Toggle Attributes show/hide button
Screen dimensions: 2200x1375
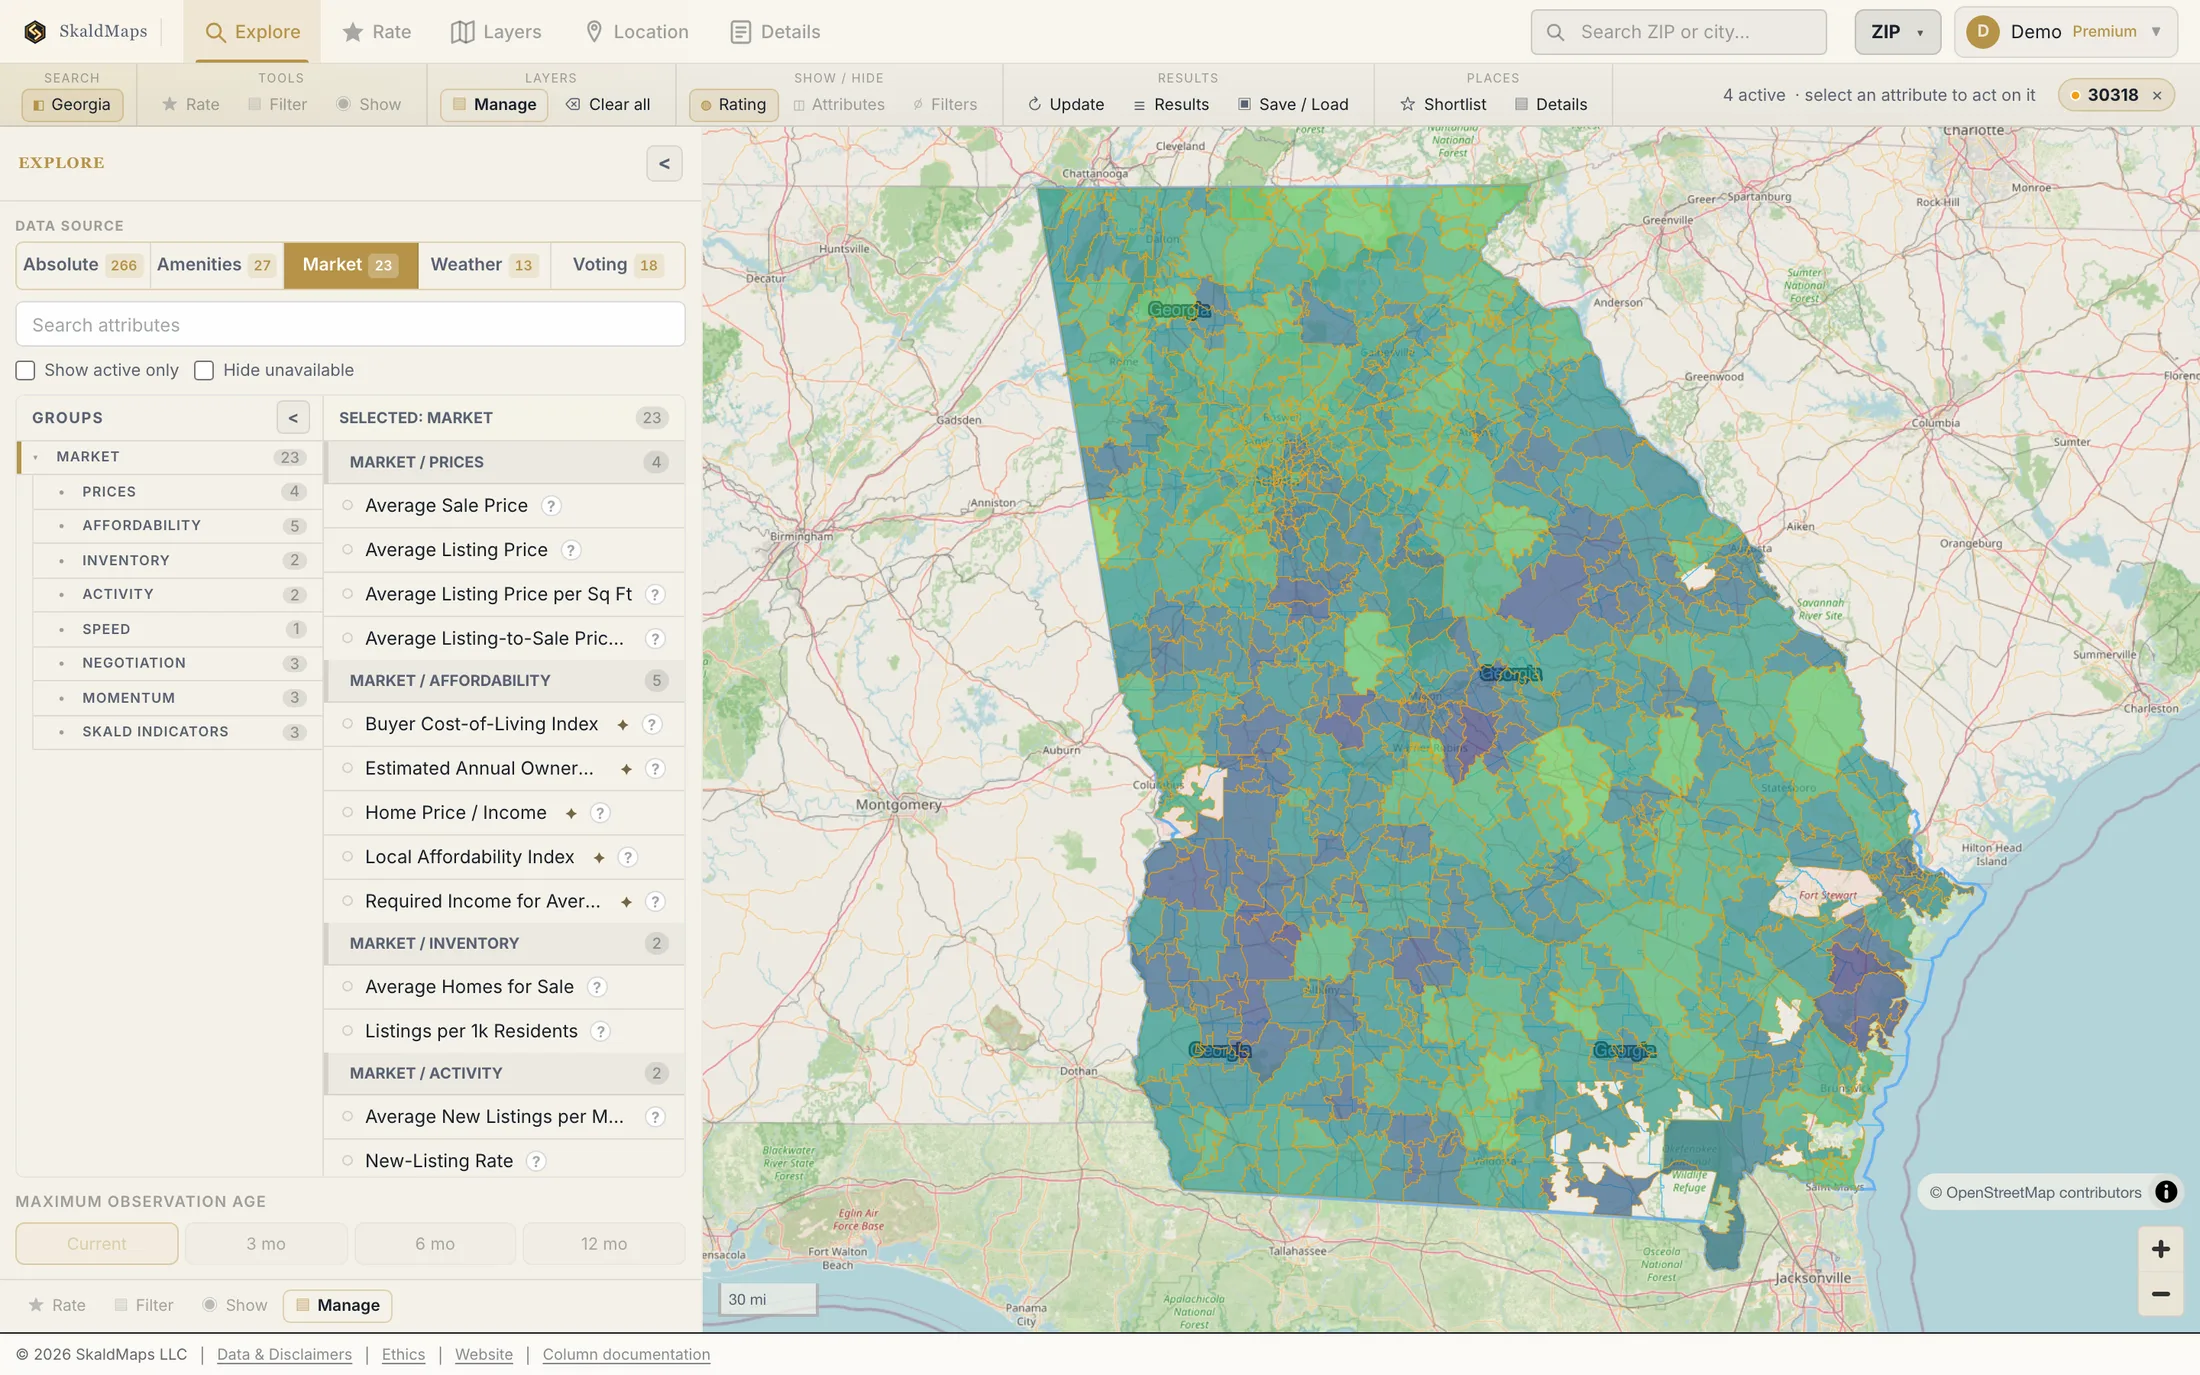[x=838, y=104]
